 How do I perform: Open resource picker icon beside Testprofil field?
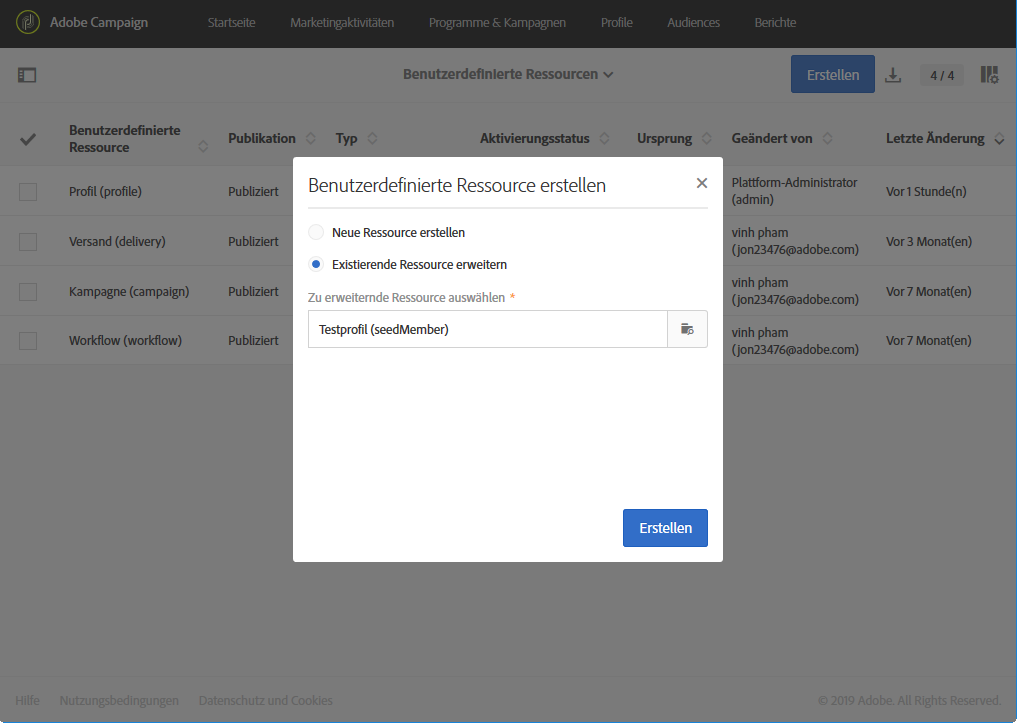point(688,329)
